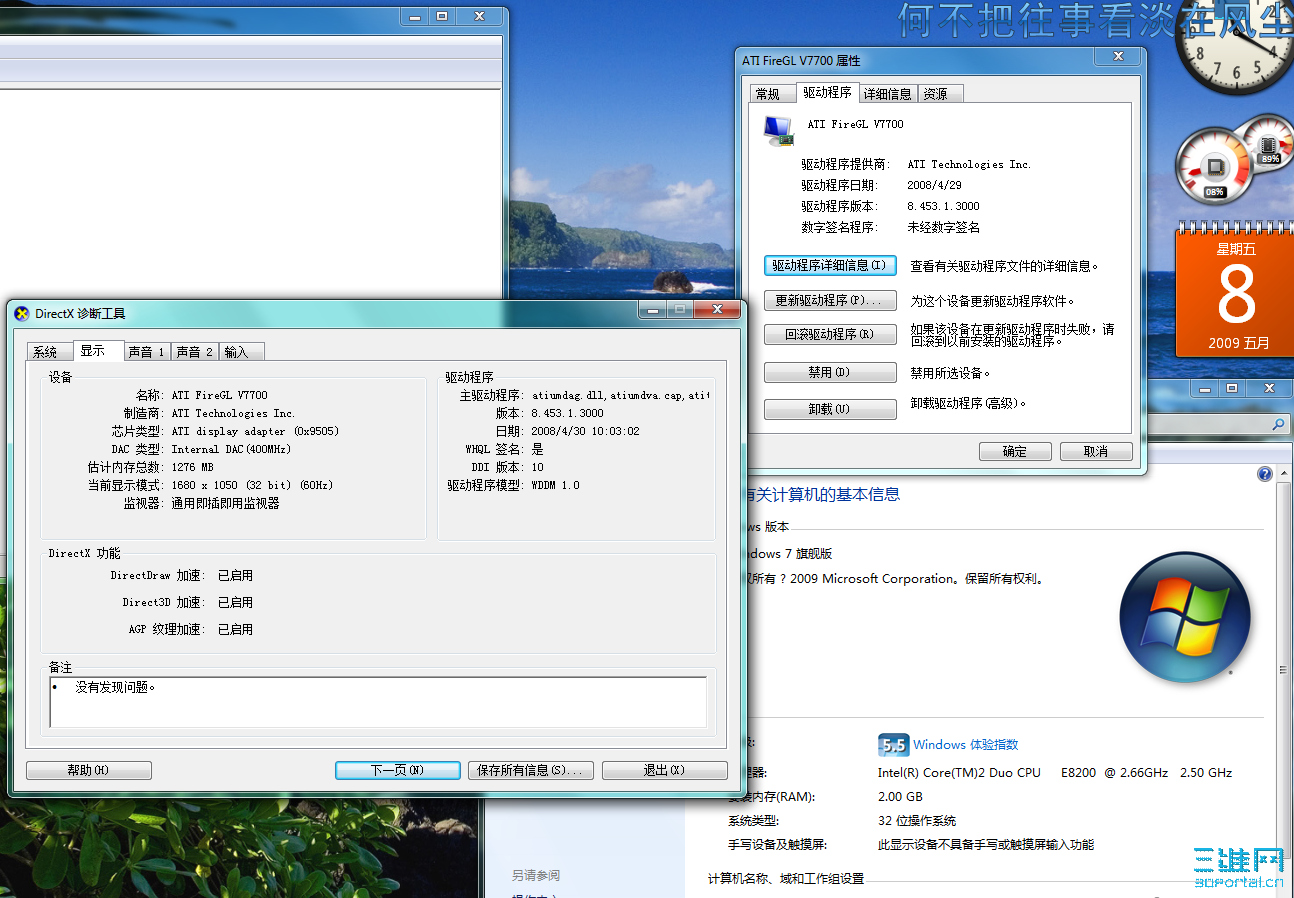Click the processor text Intel(R) Core(TM)2 Duo CPU
Viewport: 1294px width, 898px height.
[x=960, y=772]
